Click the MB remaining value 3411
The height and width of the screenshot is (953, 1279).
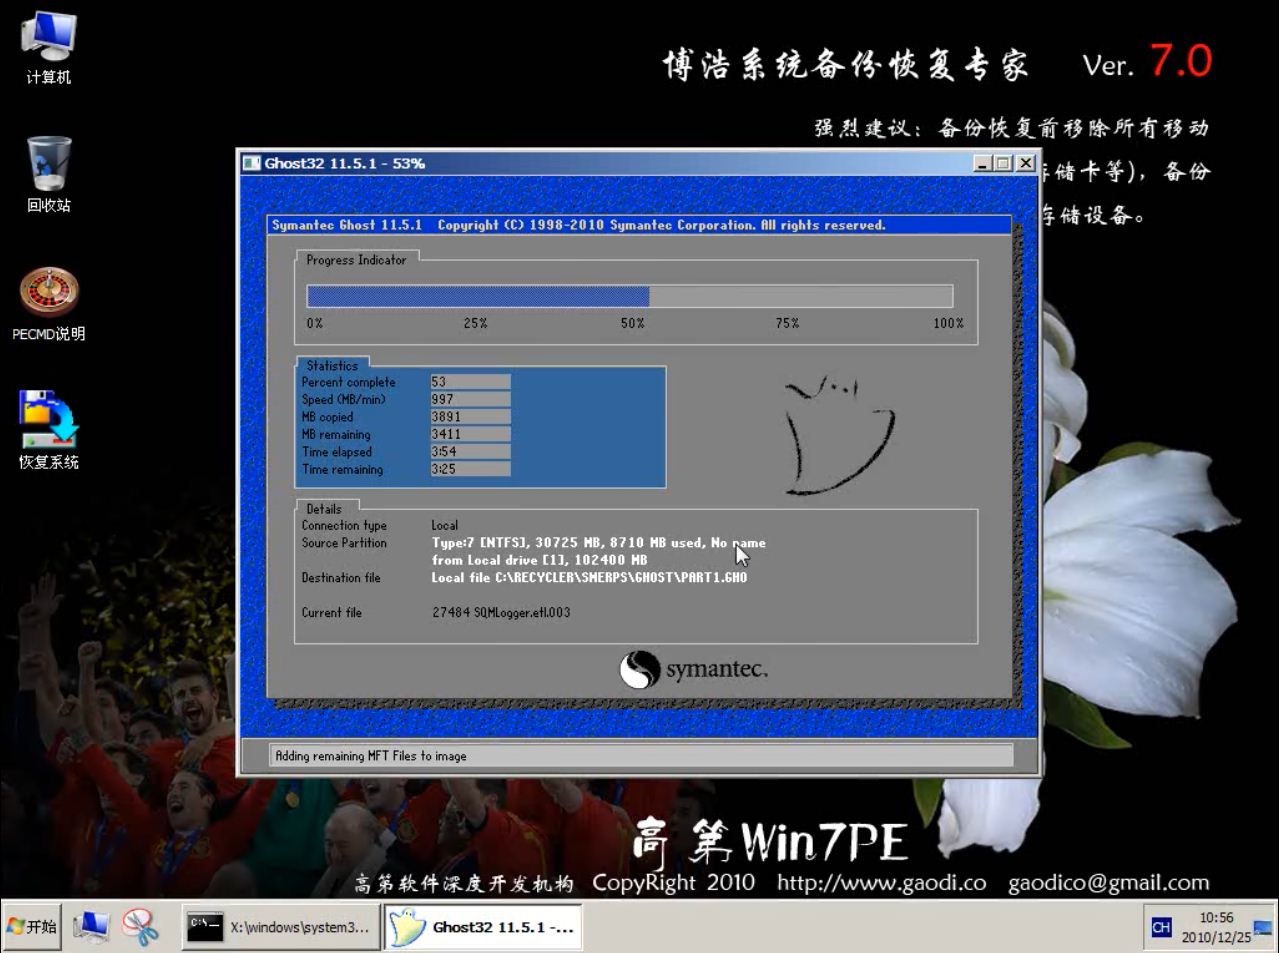[470, 434]
